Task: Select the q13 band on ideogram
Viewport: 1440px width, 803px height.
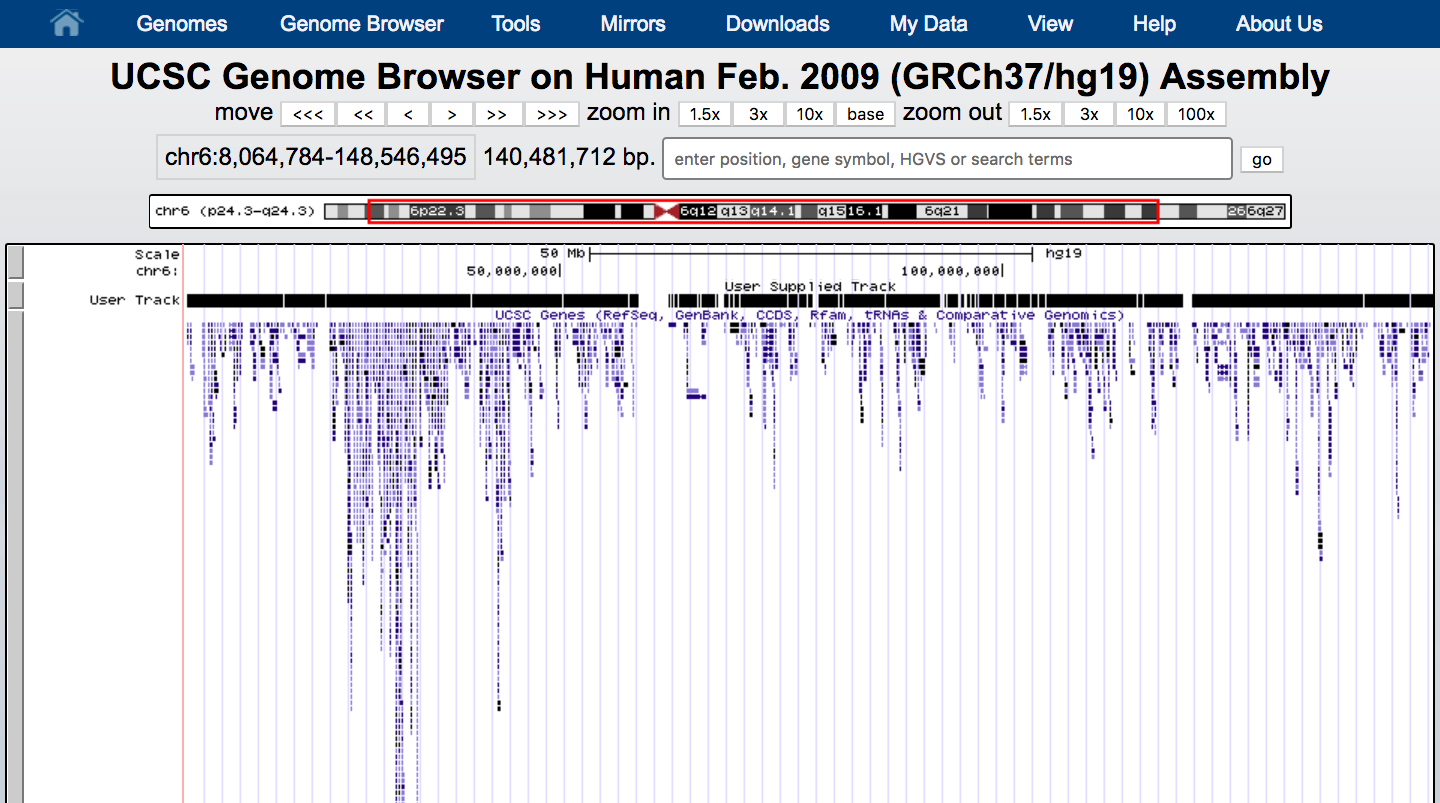Action: coord(735,211)
